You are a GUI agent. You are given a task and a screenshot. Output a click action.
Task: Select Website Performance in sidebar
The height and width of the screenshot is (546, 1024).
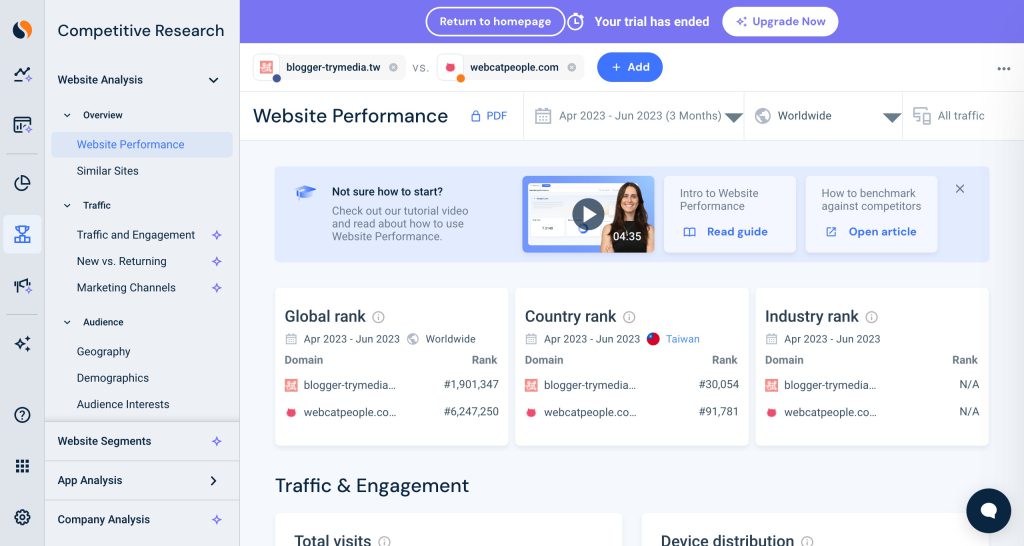pyautogui.click(x=142, y=144)
